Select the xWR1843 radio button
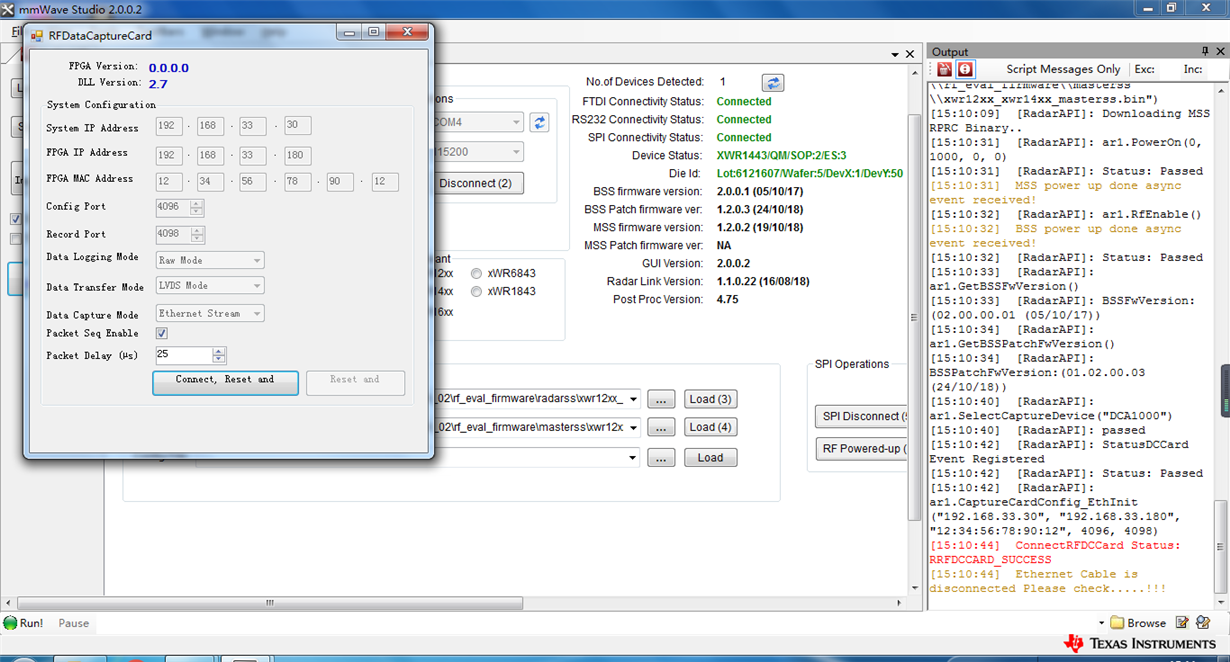 (477, 292)
